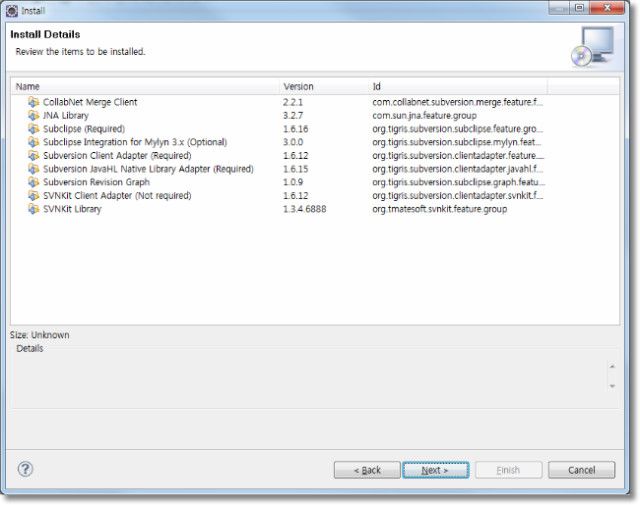
Task: Click the Subclipse (Required) feature icon
Action: pos(33,129)
